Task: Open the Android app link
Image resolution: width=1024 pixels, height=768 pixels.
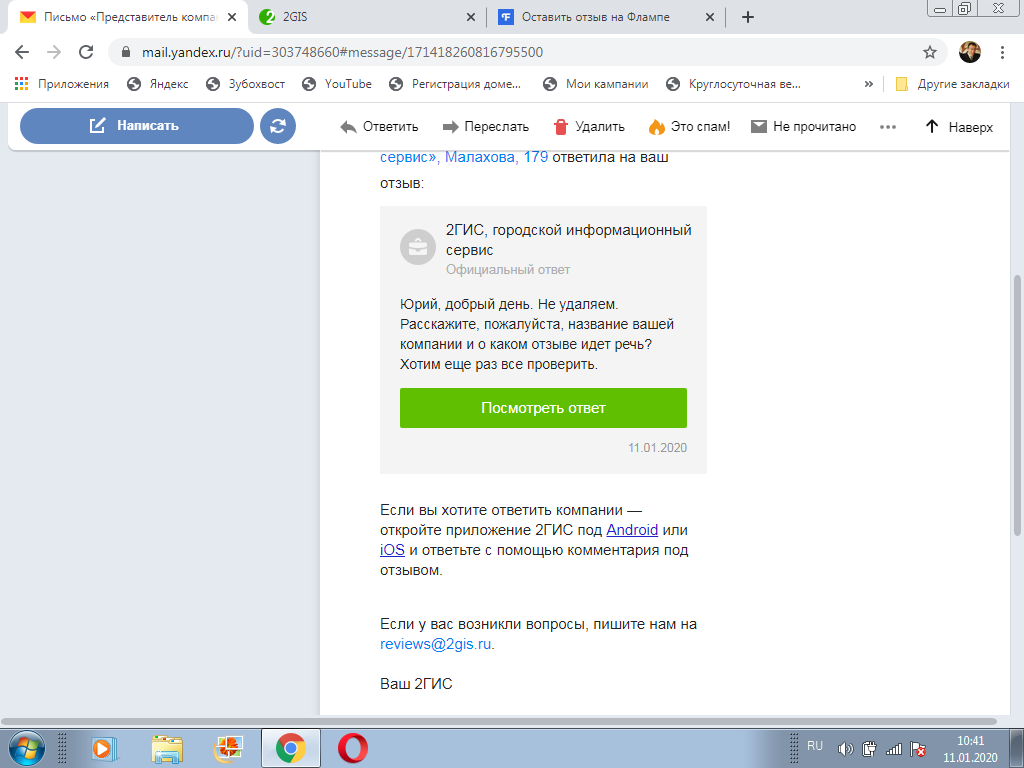Action: (x=632, y=530)
